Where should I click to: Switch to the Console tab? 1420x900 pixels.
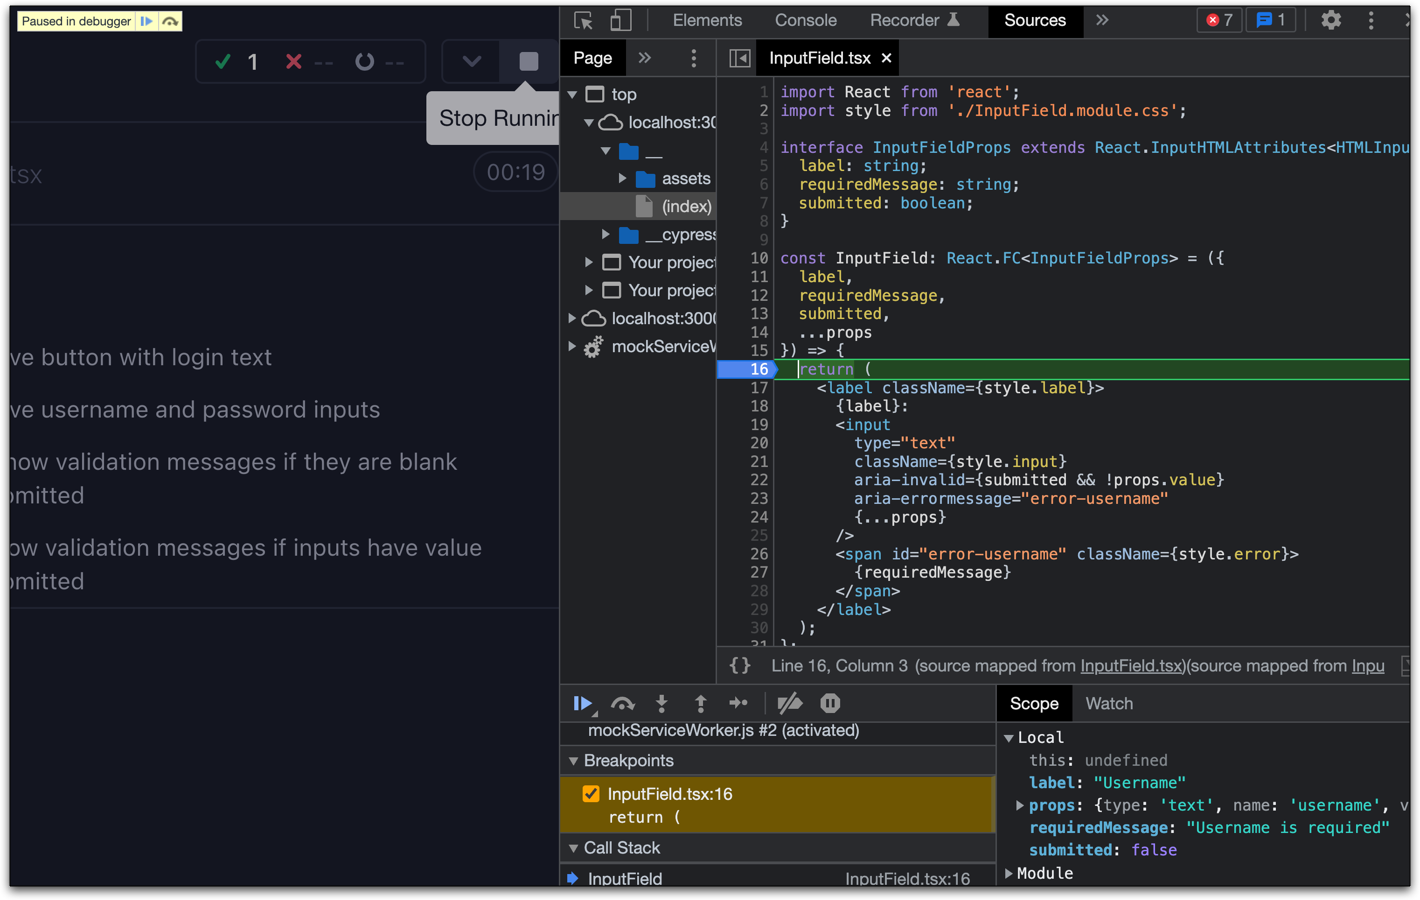[x=805, y=20]
